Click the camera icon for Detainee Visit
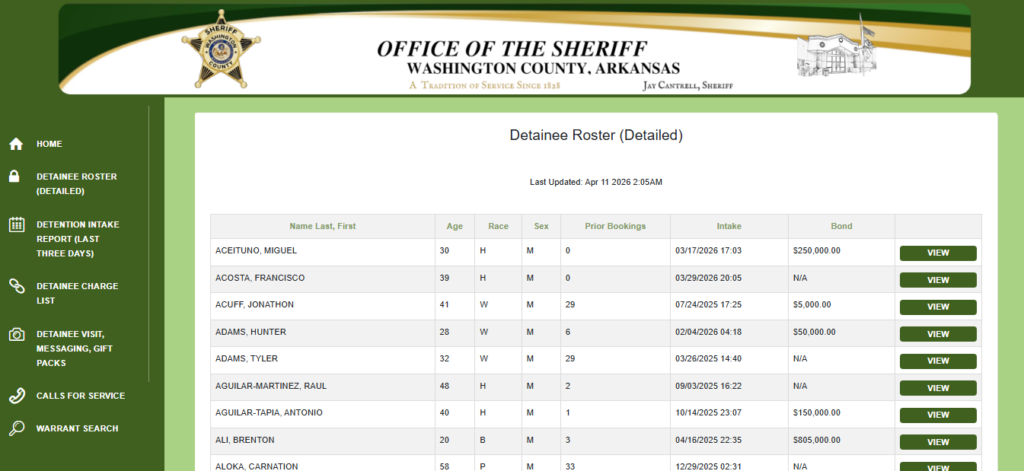1024x471 pixels. click(x=16, y=335)
